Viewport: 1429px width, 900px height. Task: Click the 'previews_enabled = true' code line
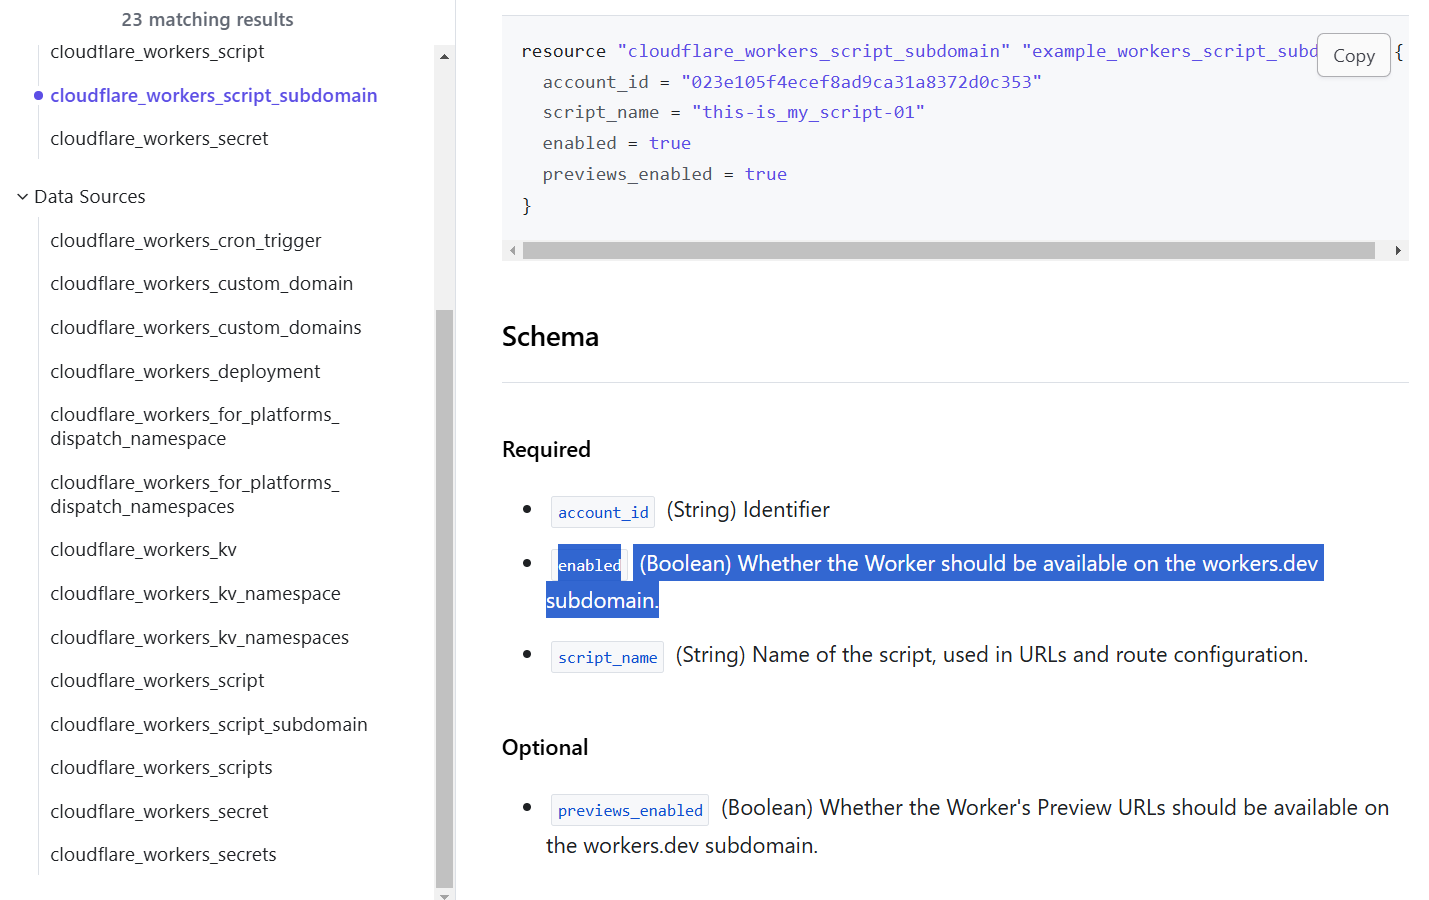click(x=664, y=175)
